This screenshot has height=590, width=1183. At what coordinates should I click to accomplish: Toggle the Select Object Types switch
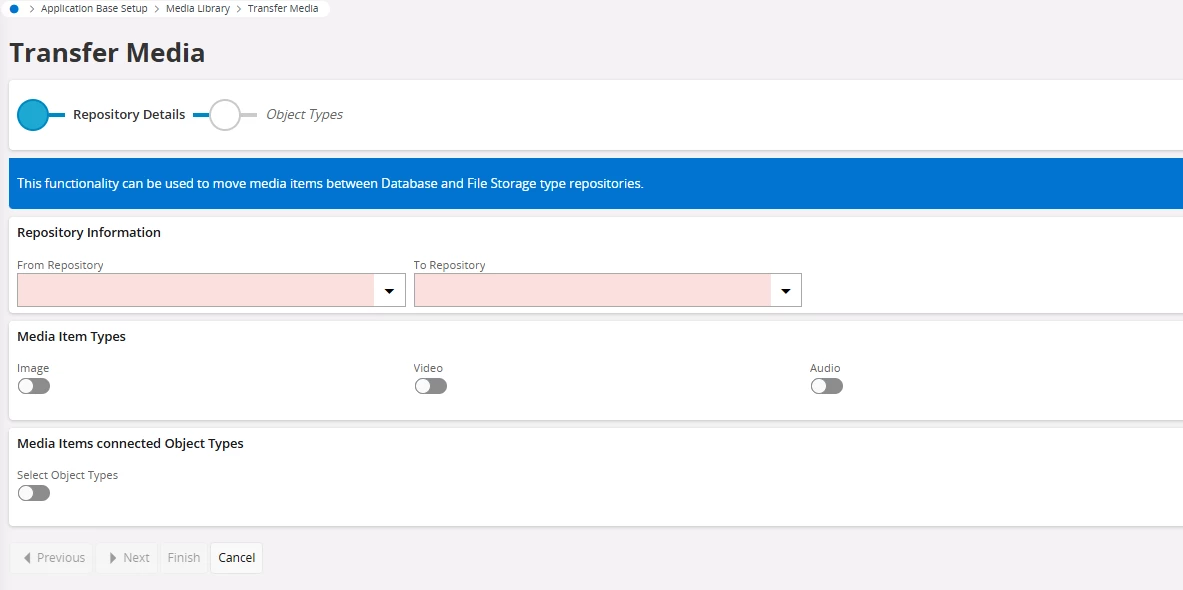[x=34, y=493]
